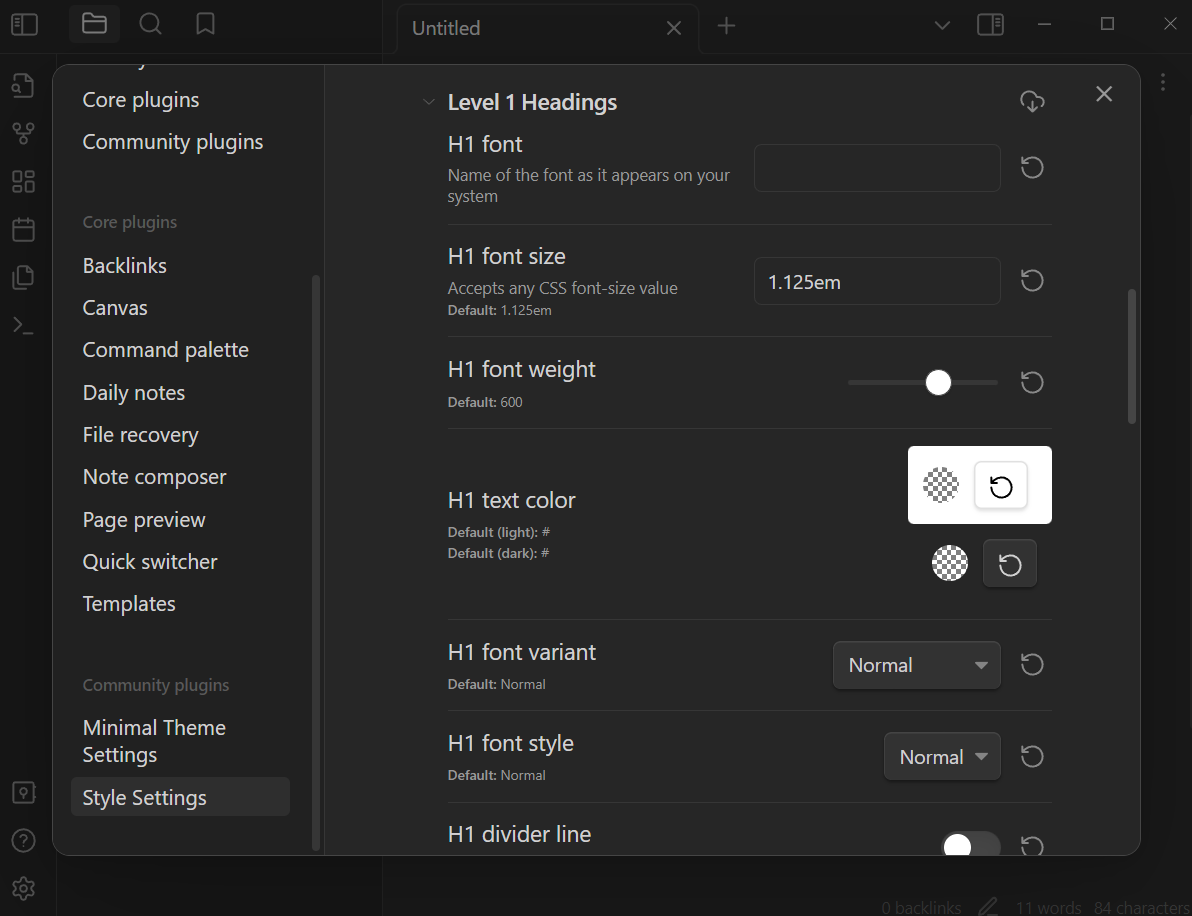The width and height of the screenshot is (1192, 916).
Task: Reset H1 font style setting
Action: (1032, 756)
